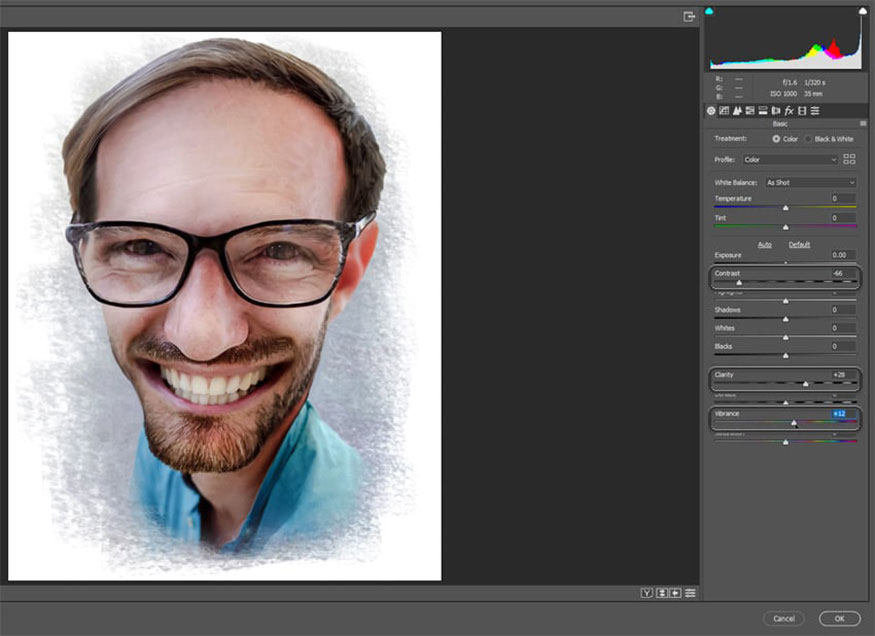This screenshot has height=636, width=875.
Task: Open the Basic panel tab icon
Action: point(711,110)
